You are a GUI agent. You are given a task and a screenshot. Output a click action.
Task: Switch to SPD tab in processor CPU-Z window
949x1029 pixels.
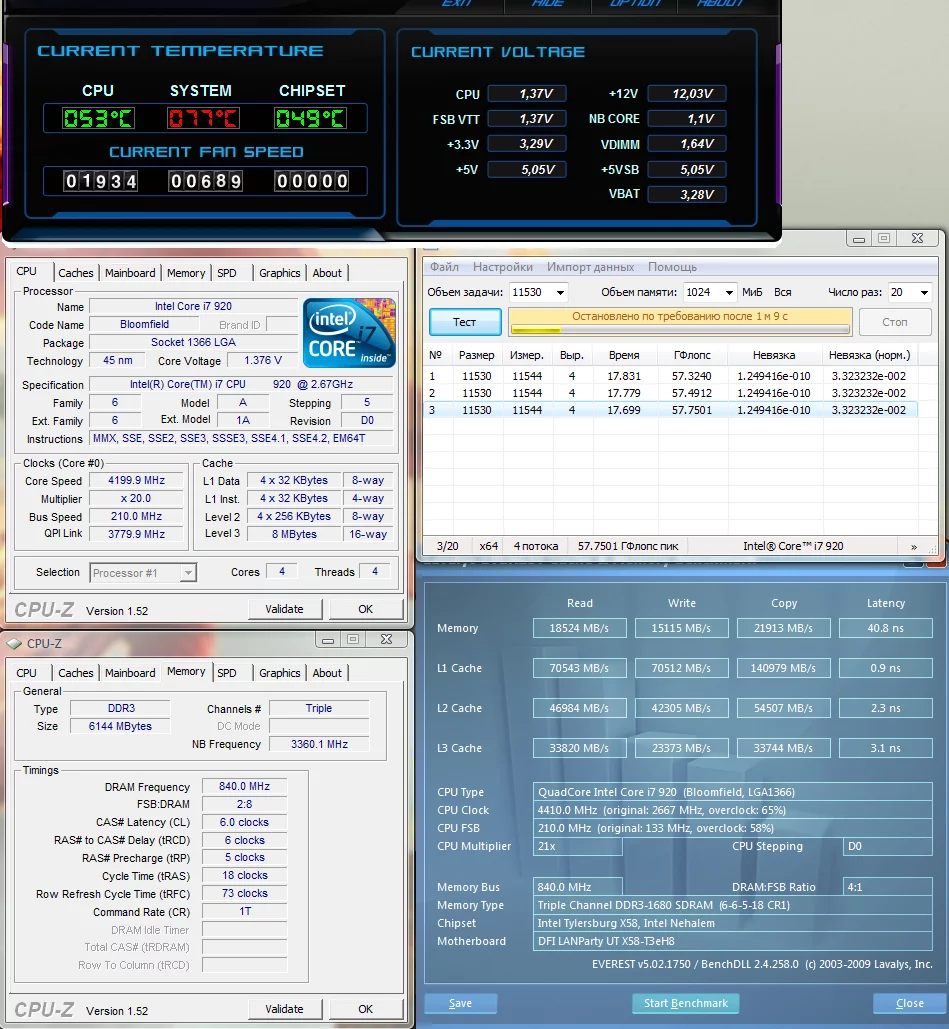[x=226, y=273]
